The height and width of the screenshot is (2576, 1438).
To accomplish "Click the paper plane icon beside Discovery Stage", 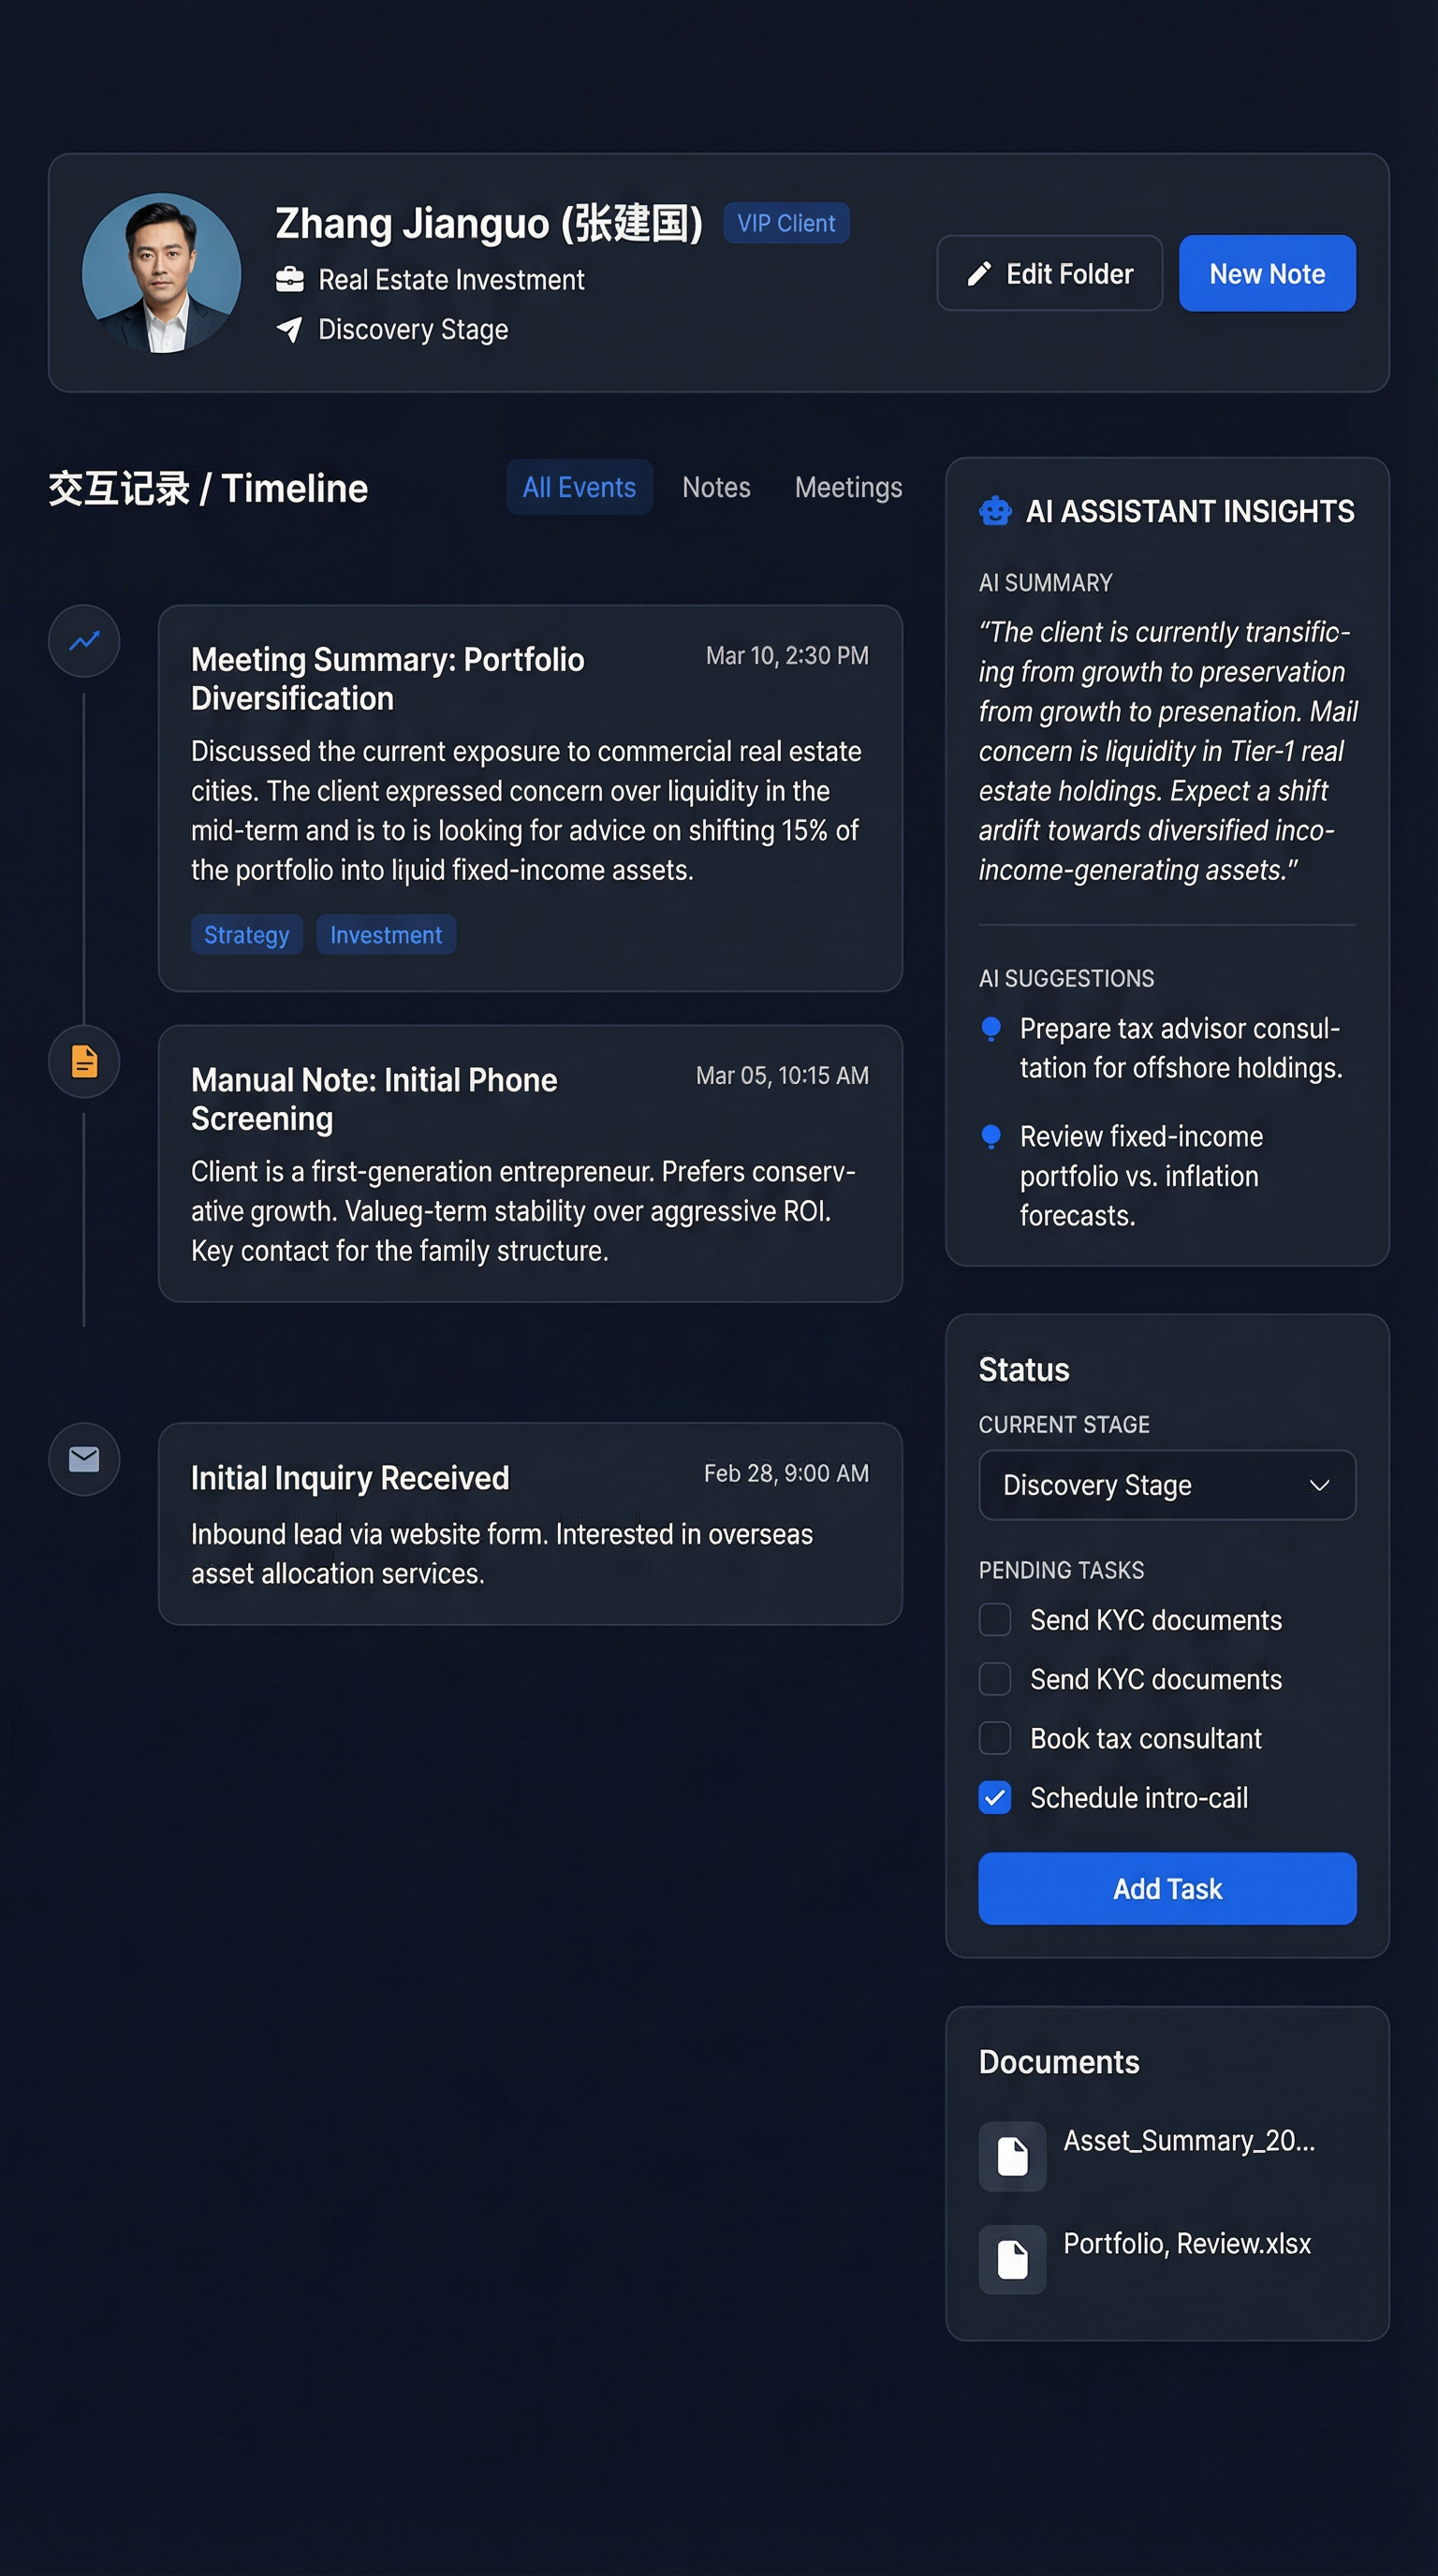I will [x=289, y=330].
